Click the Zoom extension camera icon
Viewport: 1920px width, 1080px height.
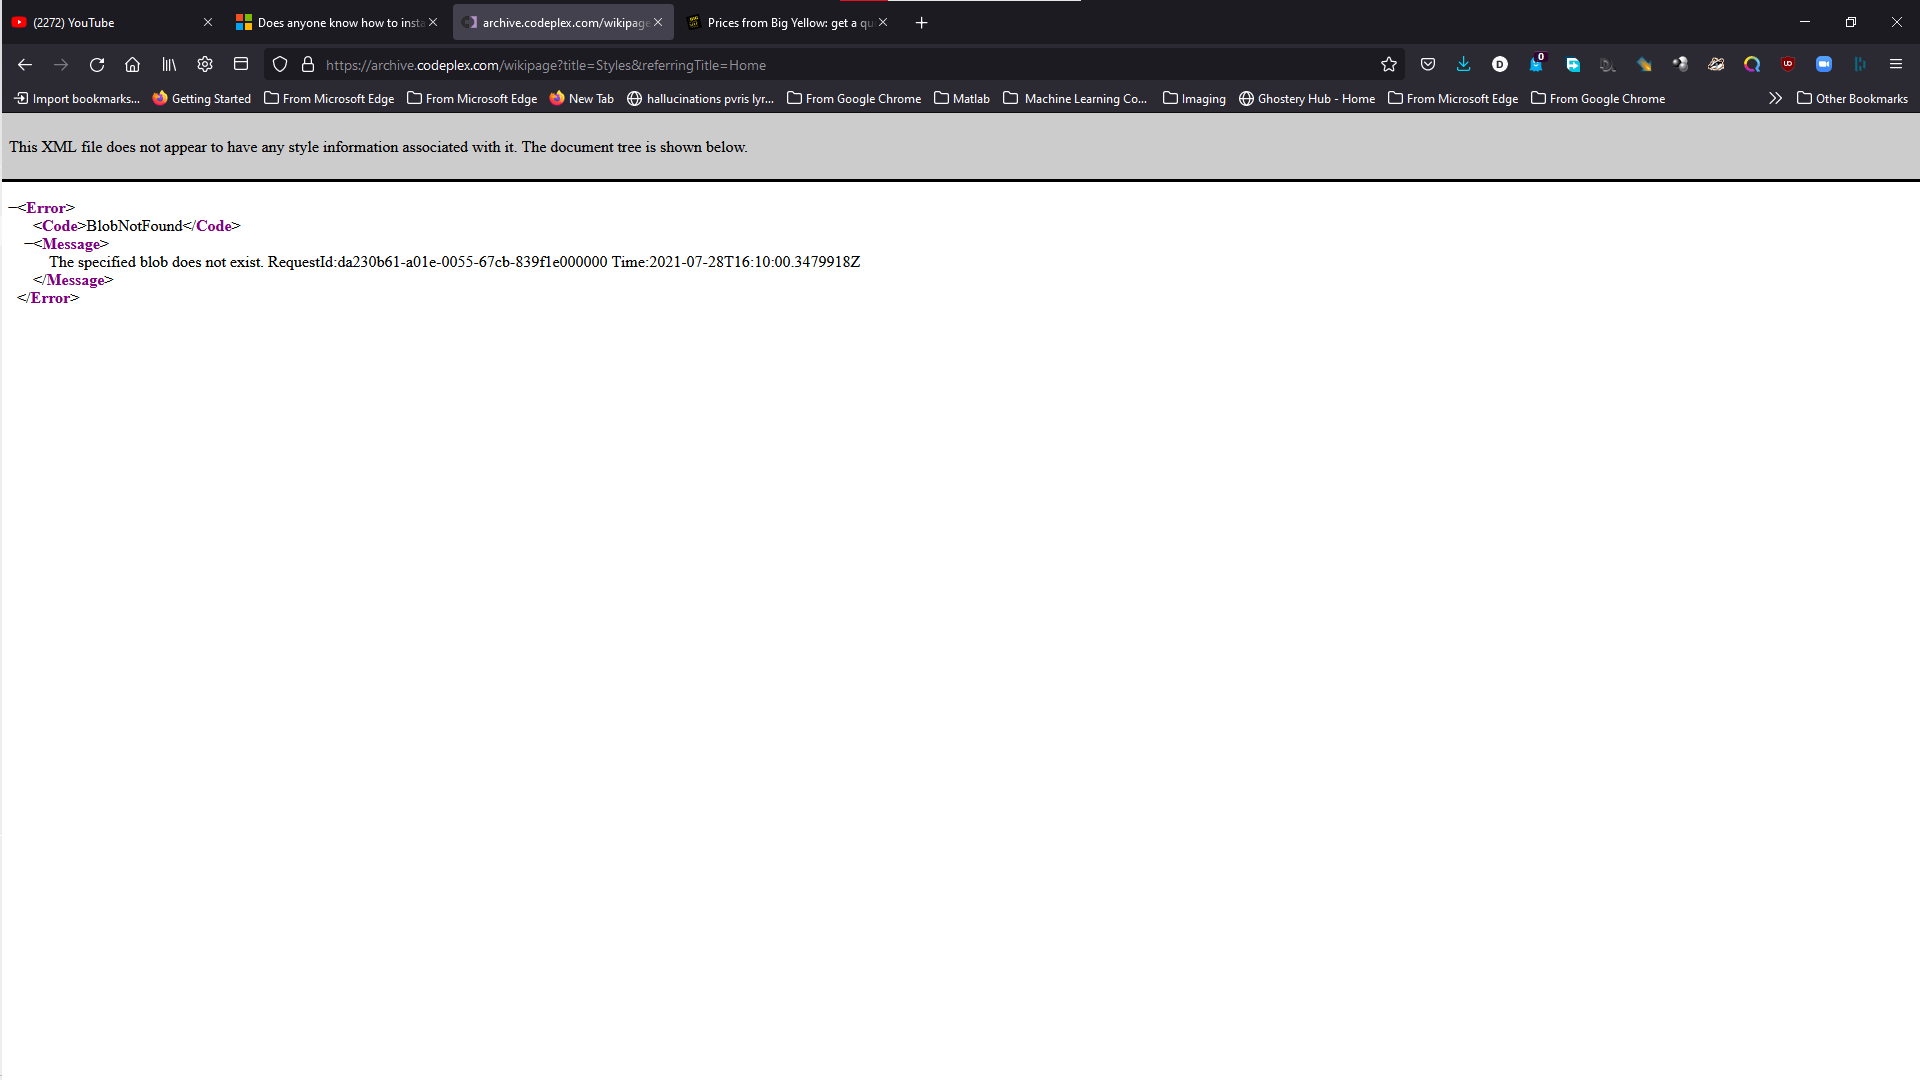1824,65
